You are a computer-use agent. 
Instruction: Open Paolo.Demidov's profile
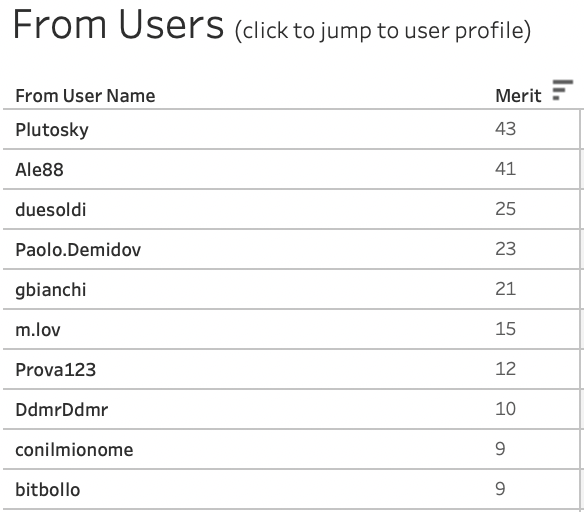(x=78, y=249)
